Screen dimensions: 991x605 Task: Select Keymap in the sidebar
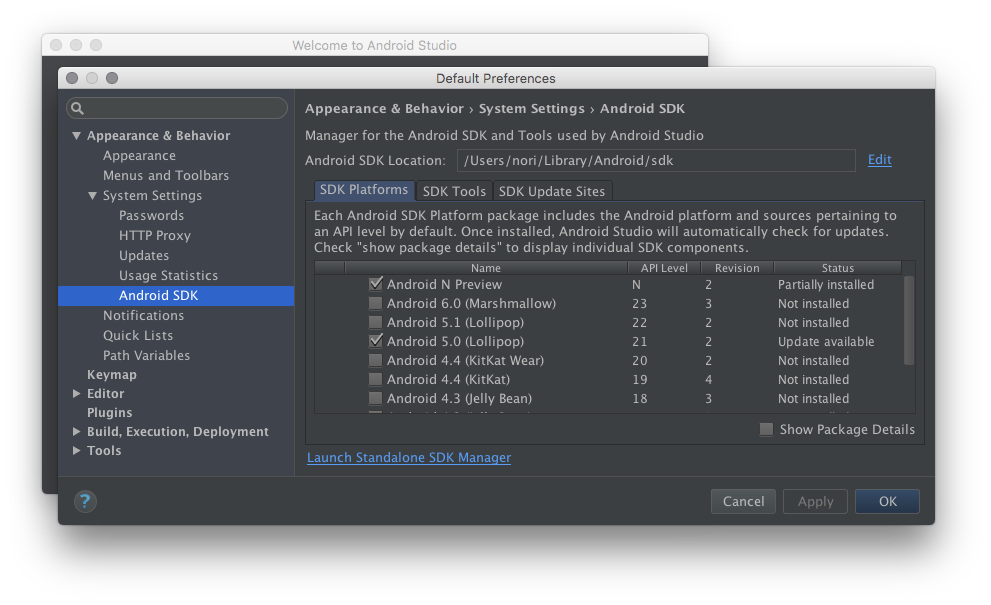pyautogui.click(x=112, y=375)
